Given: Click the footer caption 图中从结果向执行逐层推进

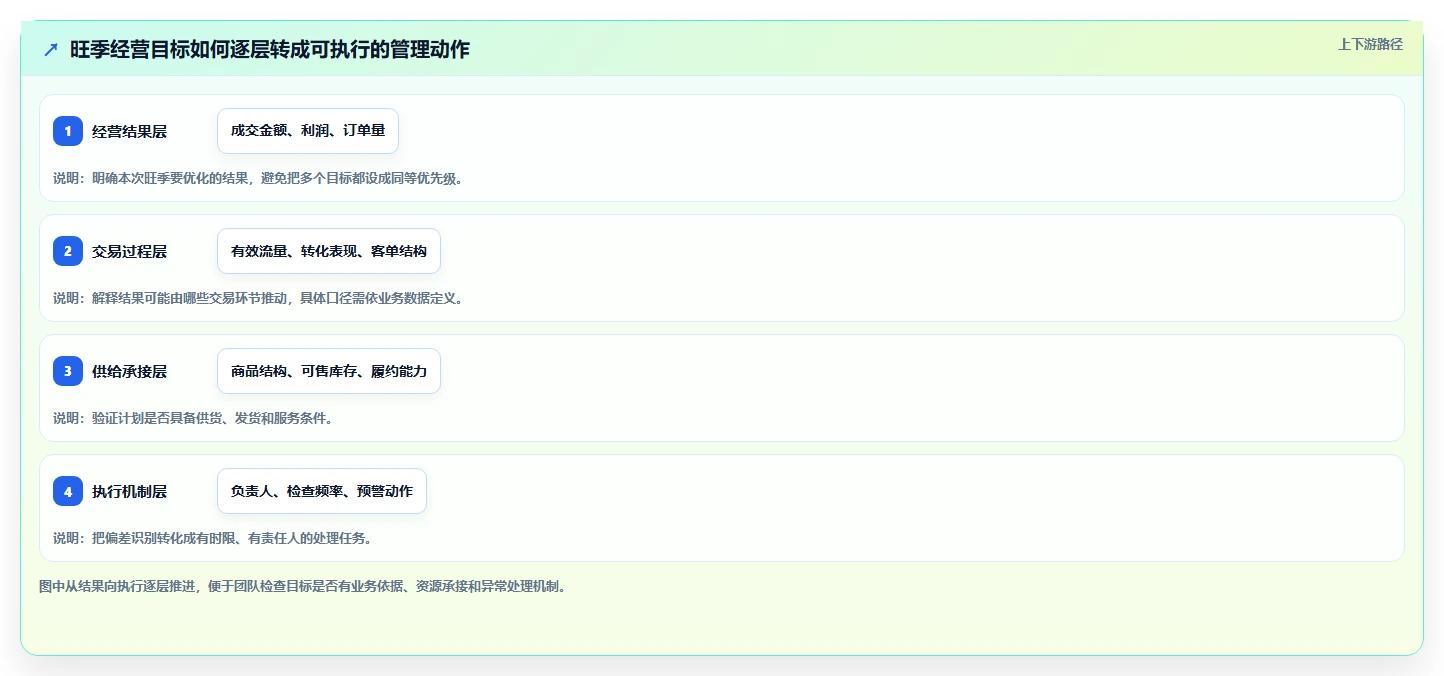Looking at the screenshot, I should click(x=119, y=587).
